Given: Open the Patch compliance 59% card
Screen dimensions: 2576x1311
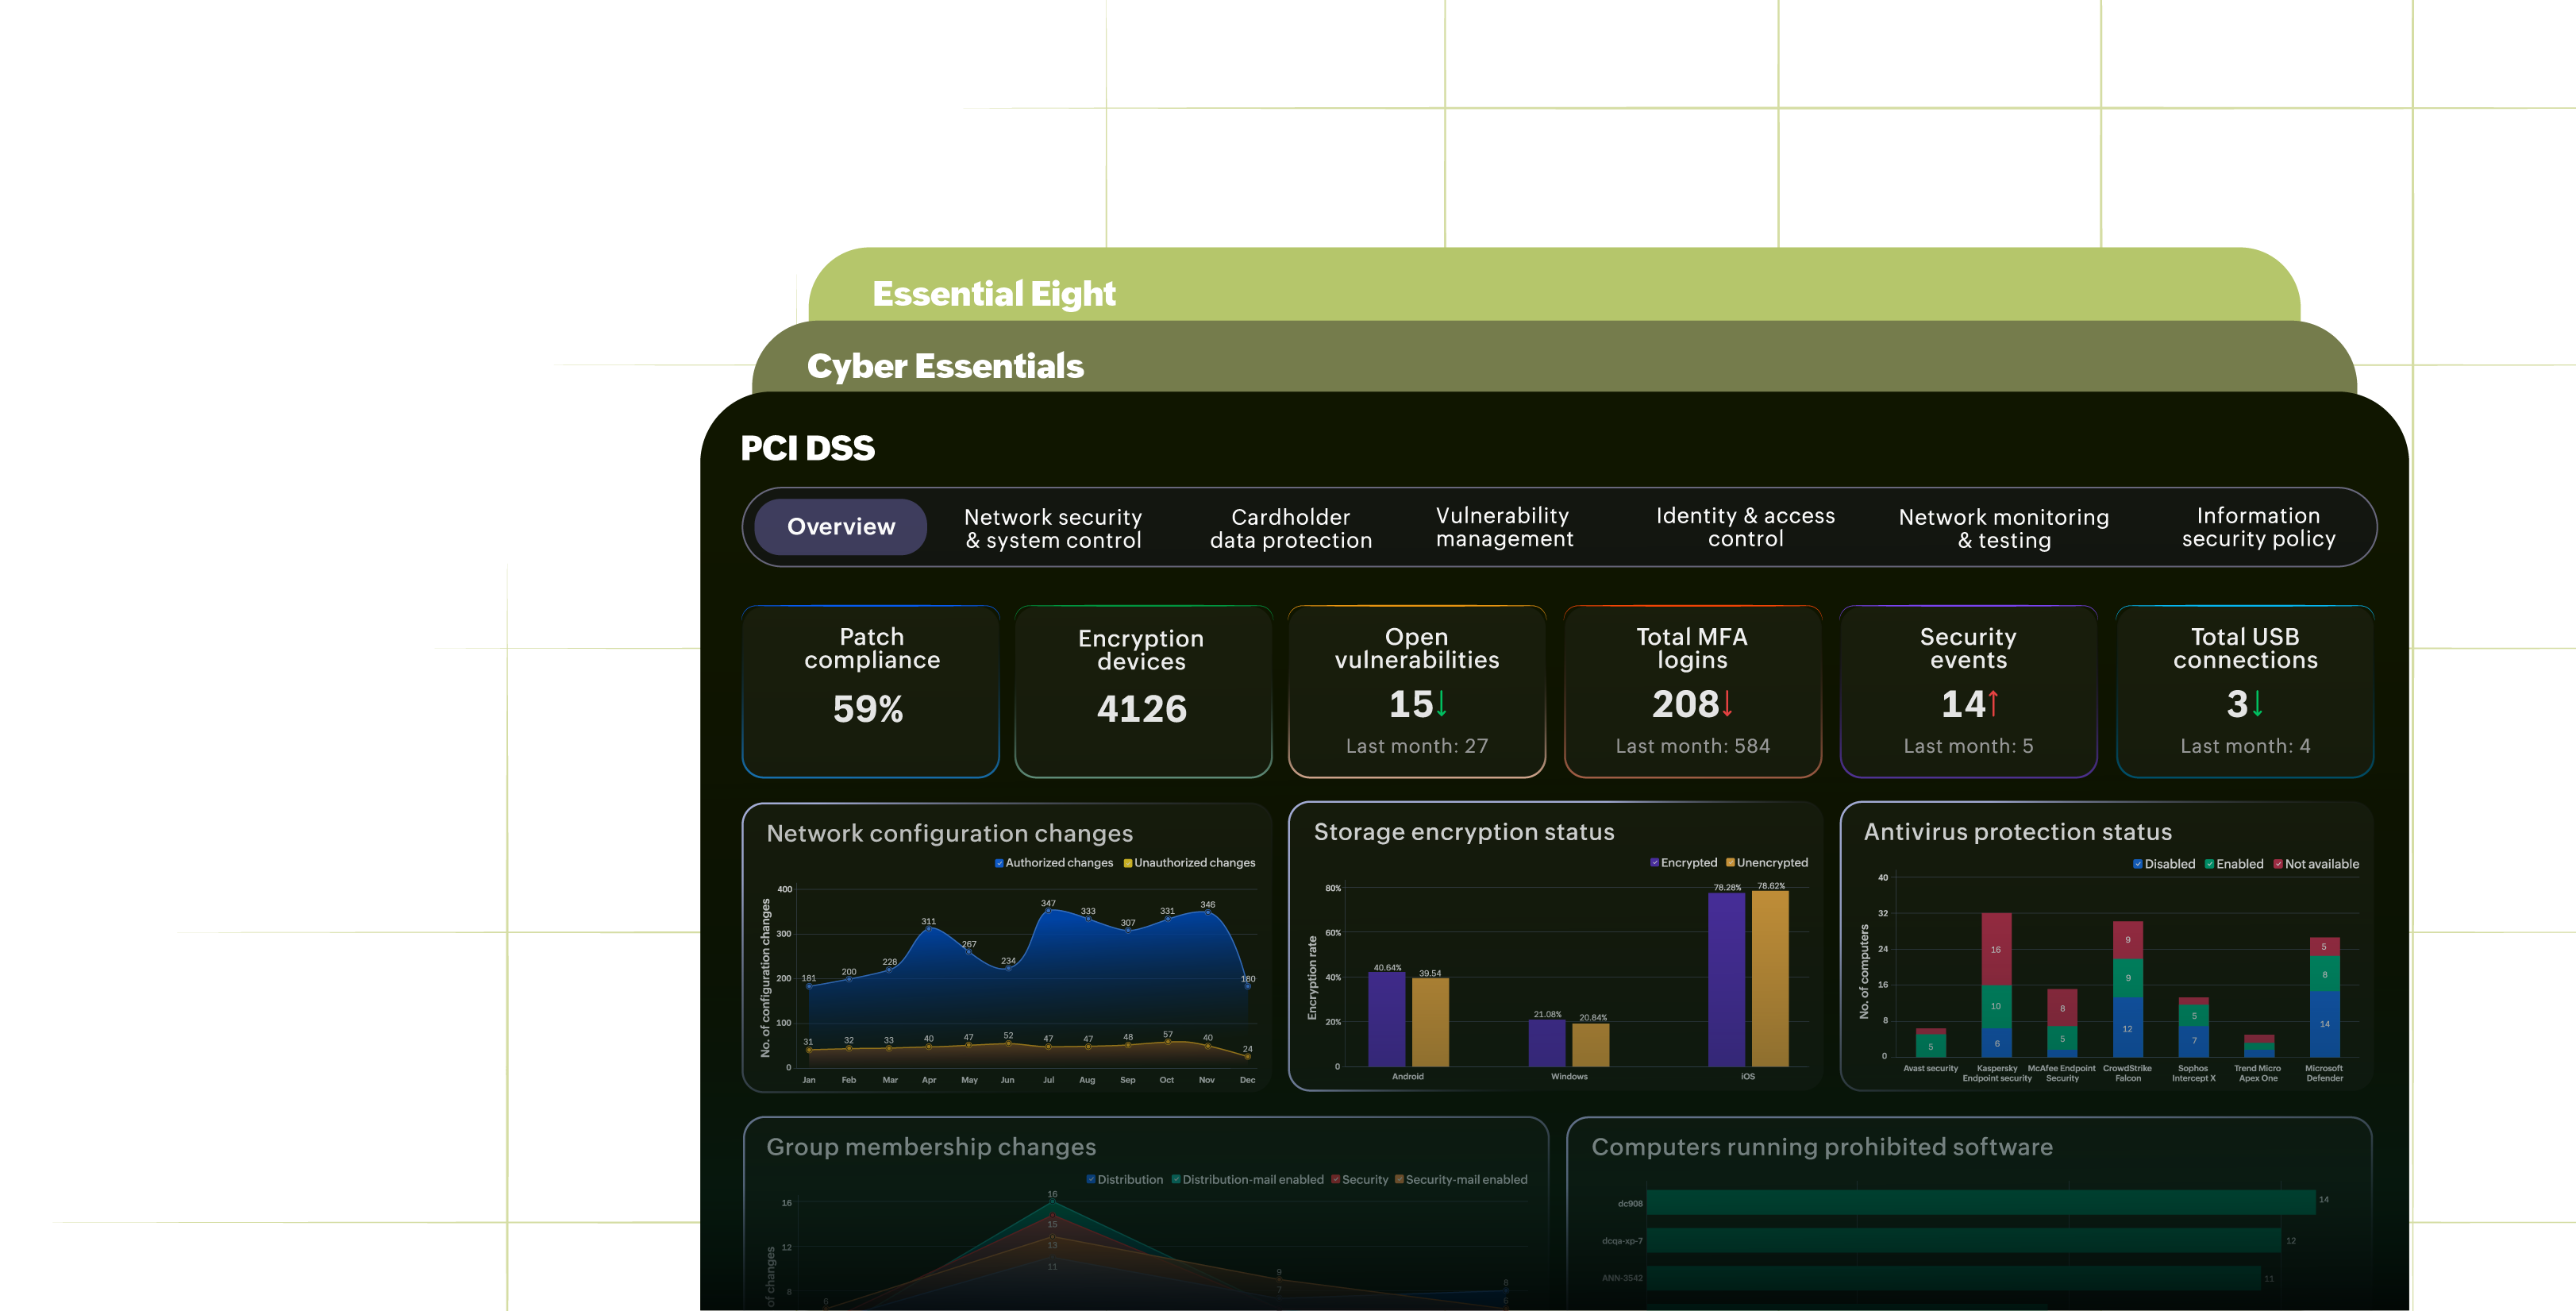Looking at the screenshot, I should click(871, 691).
